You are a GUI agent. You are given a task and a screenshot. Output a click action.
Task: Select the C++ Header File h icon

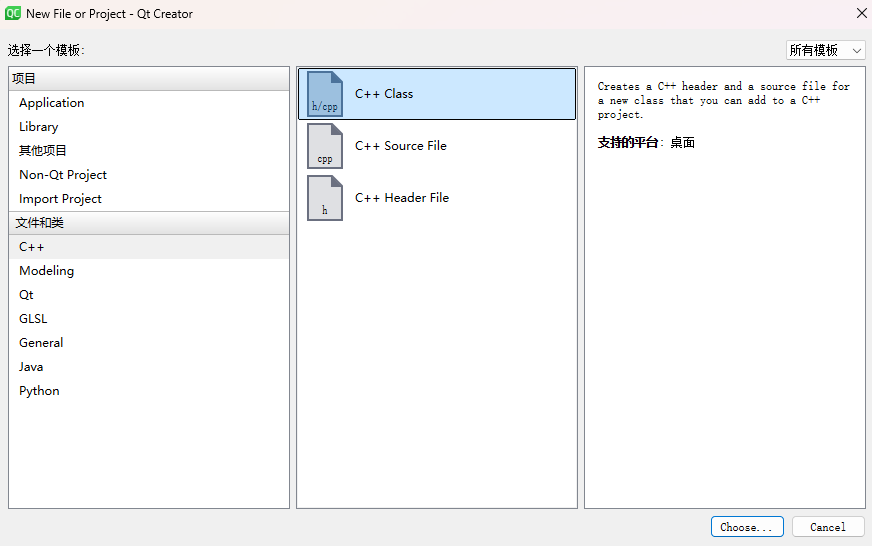325,198
